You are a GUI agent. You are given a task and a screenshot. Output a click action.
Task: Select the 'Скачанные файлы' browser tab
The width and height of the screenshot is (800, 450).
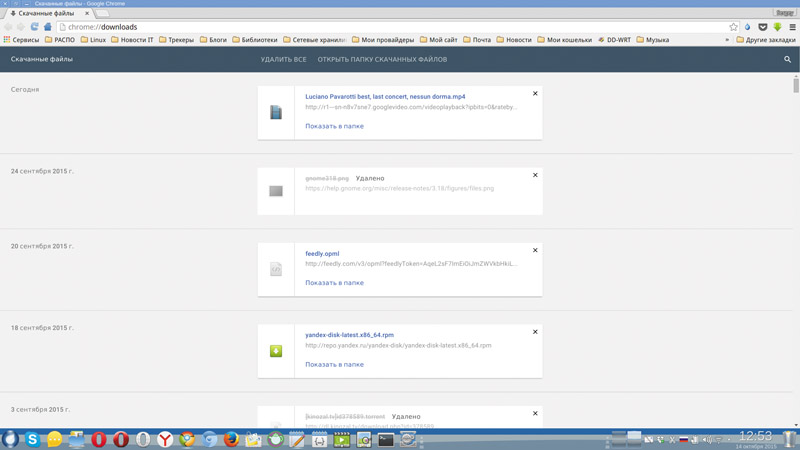[x=47, y=13]
